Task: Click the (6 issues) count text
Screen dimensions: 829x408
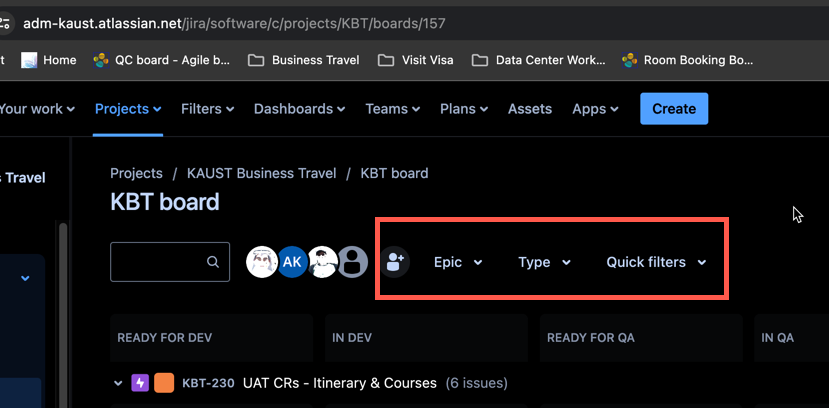Action: 476,383
